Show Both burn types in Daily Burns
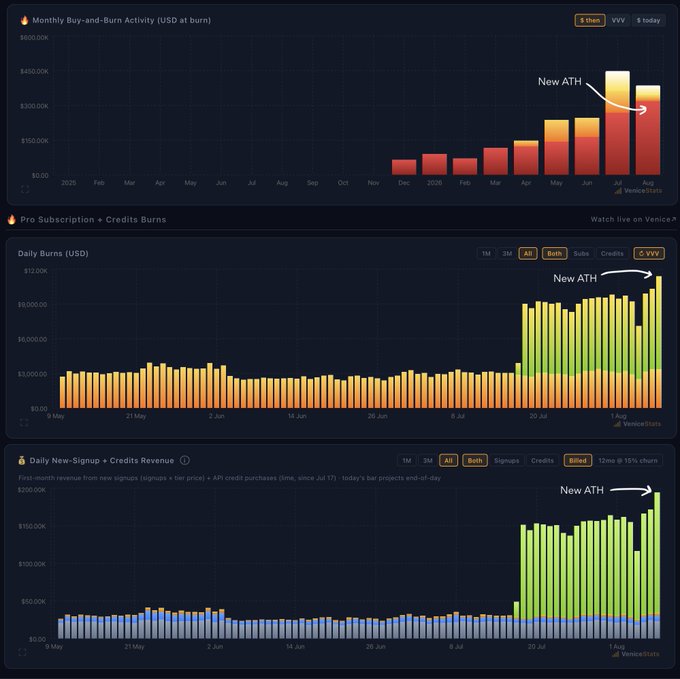Viewport: 680px width, 679px height. click(554, 254)
